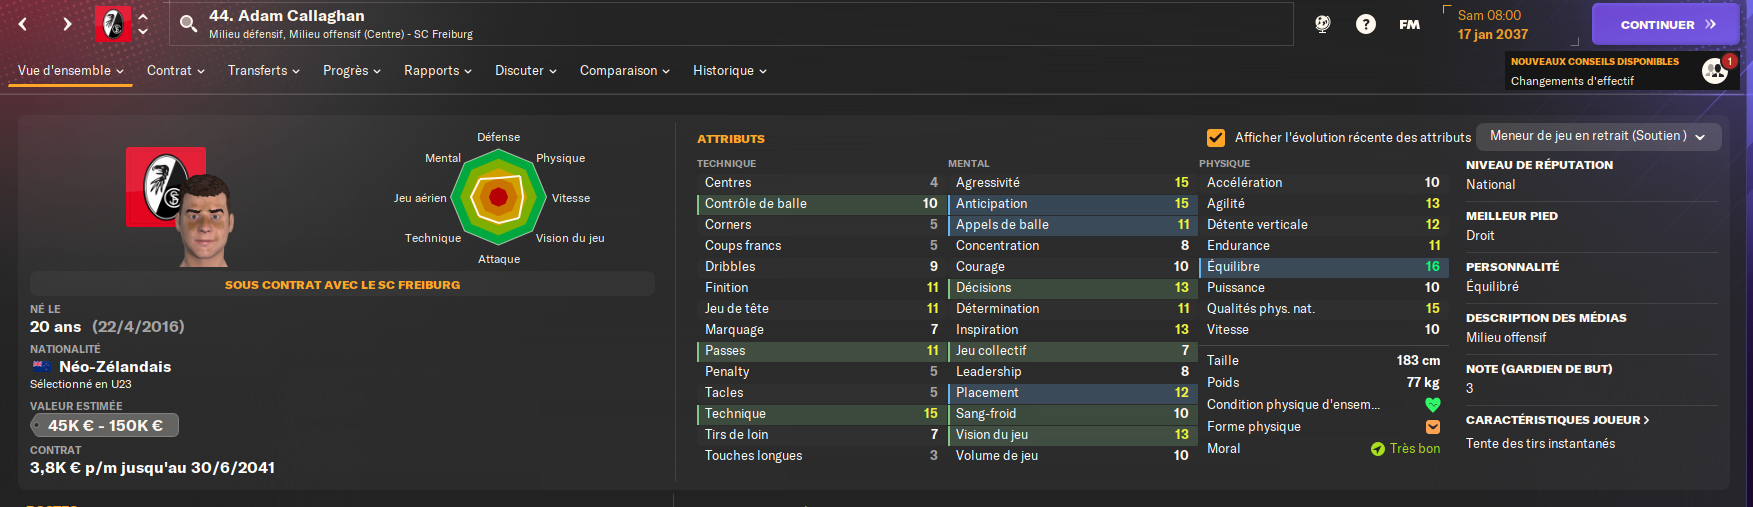Open the Comparaison menu
Screen dimensions: 1753x507
click(624, 71)
